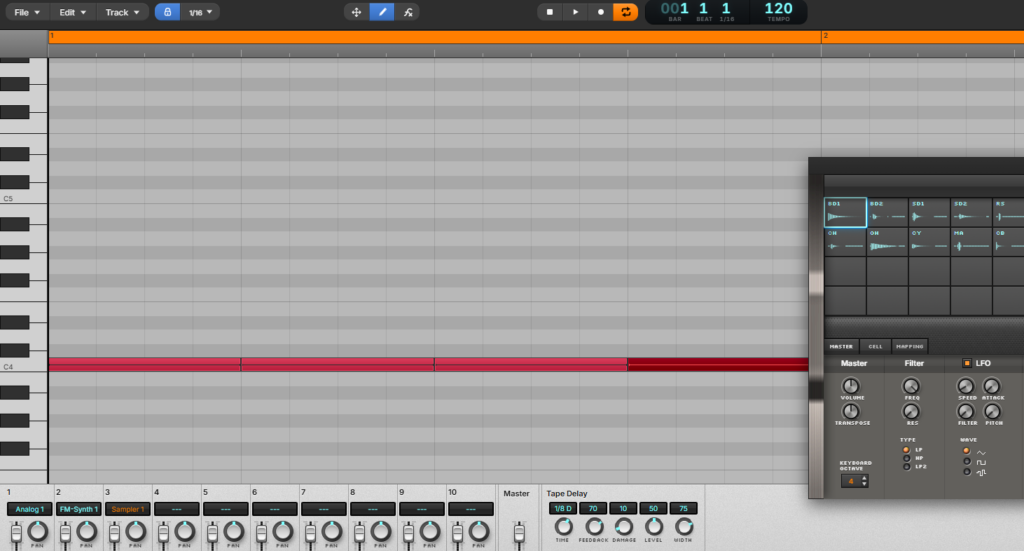This screenshot has height=551, width=1024.
Task: Enable the LFO on/off switch
Action: coord(967,363)
